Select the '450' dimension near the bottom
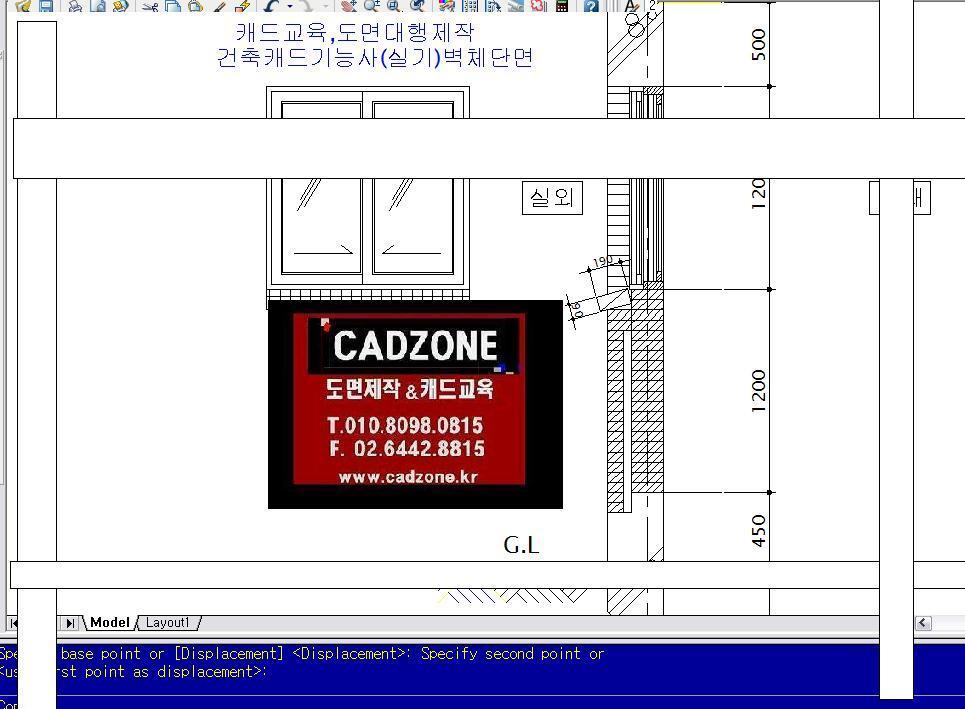This screenshot has width=965, height=709. click(759, 531)
